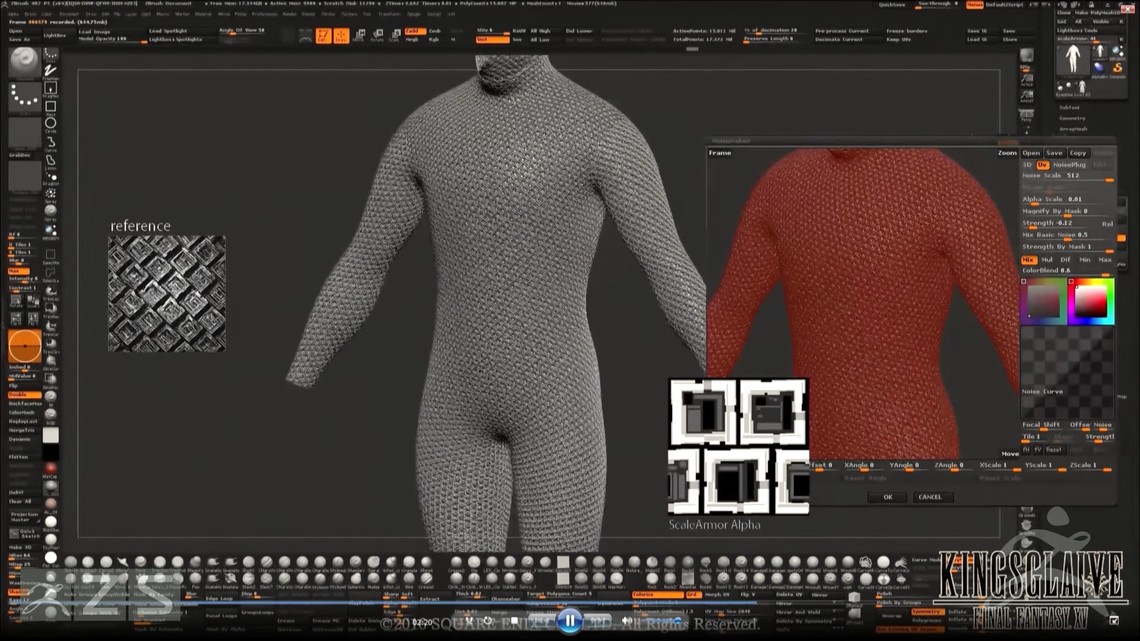Click the human figure tool thumbnail
The image size is (1140, 641).
click(1072, 59)
